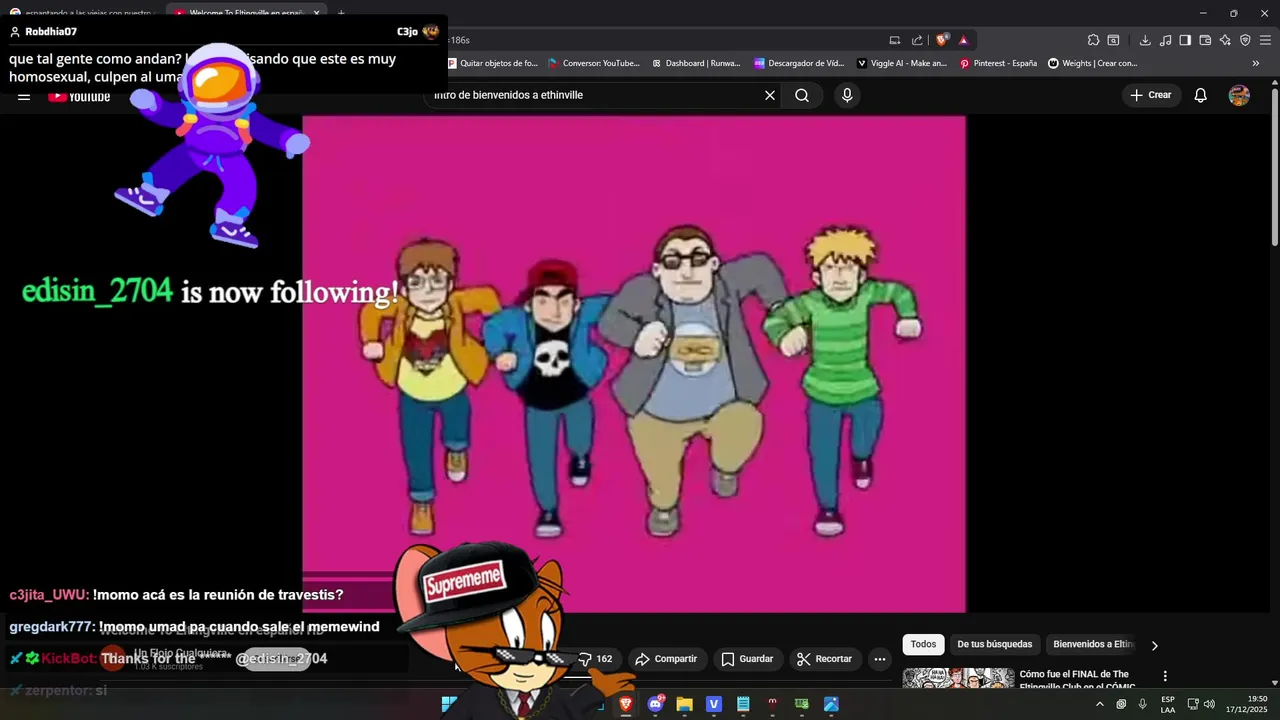1280x720 pixels.
Task: Open the Descargador de Víd... bookmark
Action: pyautogui.click(x=799, y=63)
